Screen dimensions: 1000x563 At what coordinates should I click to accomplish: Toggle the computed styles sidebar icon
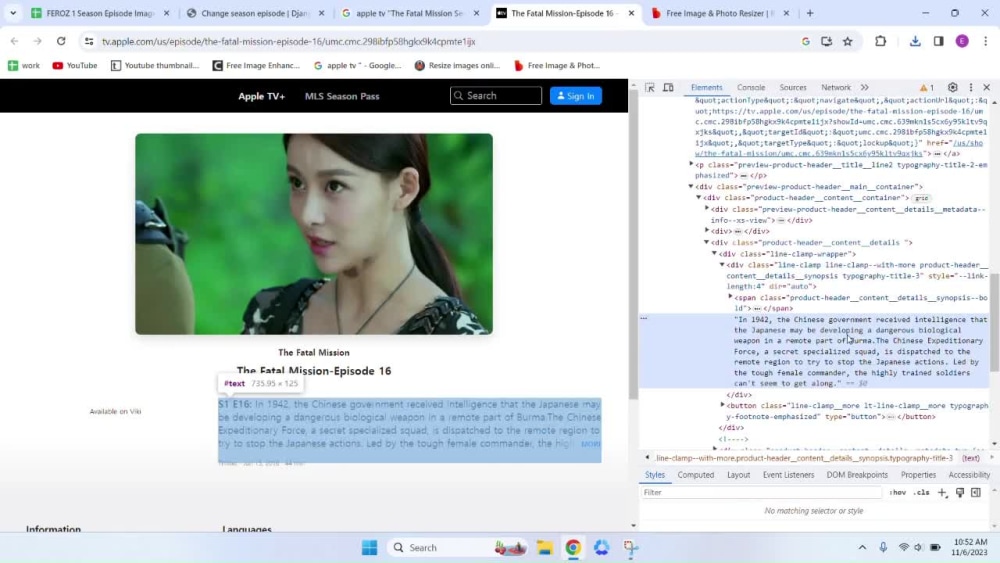click(x=976, y=492)
